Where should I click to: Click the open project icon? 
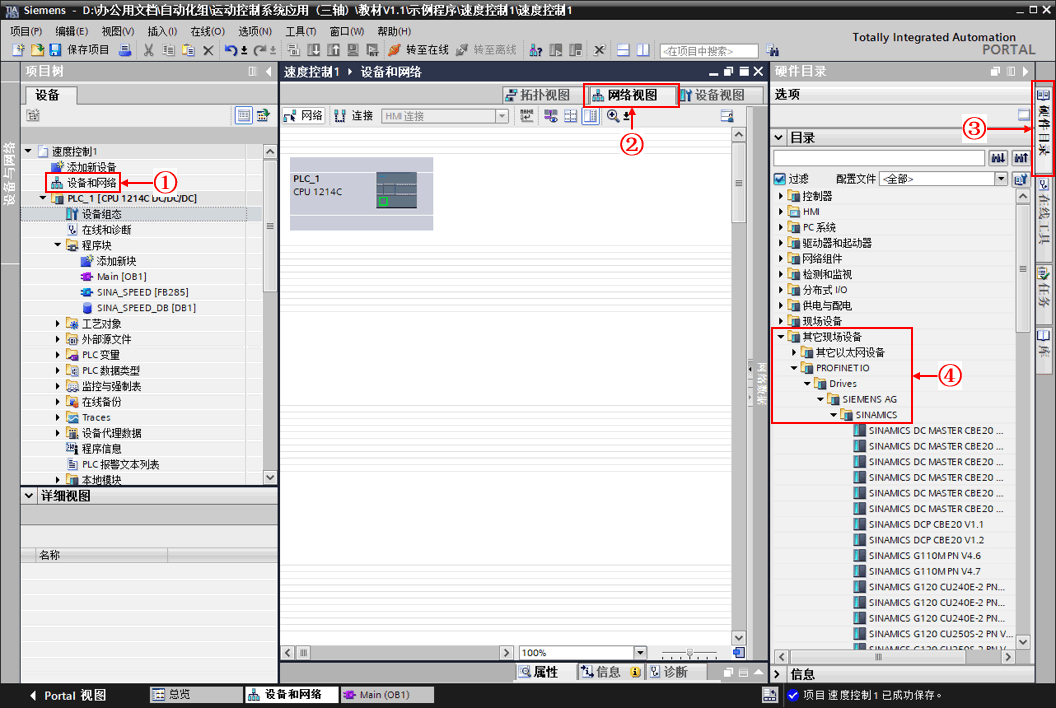click(x=37, y=50)
